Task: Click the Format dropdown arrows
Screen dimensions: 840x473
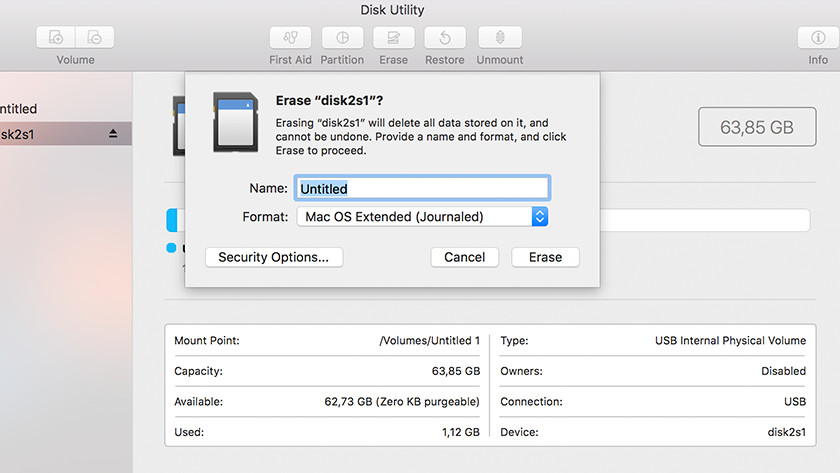Action: click(539, 217)
